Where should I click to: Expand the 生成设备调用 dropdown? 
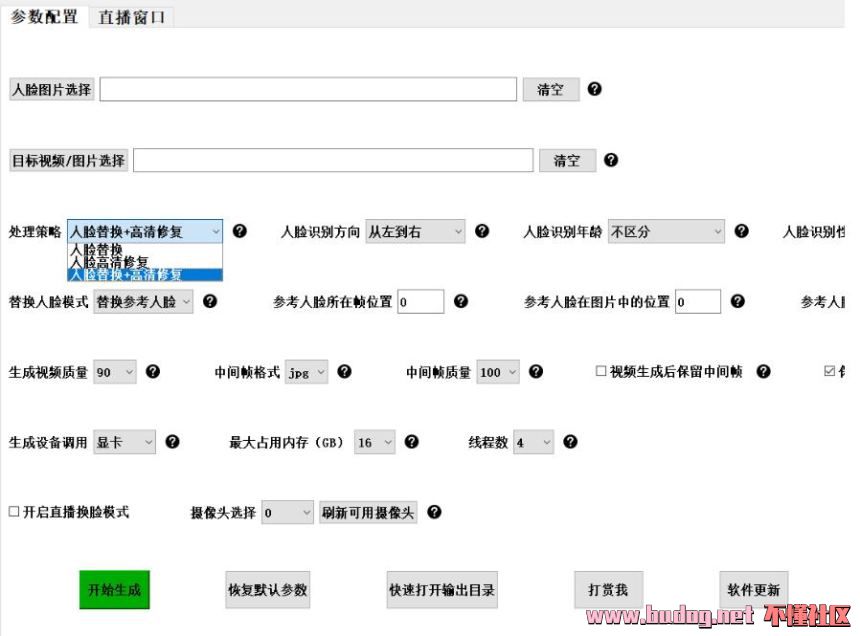125,442
